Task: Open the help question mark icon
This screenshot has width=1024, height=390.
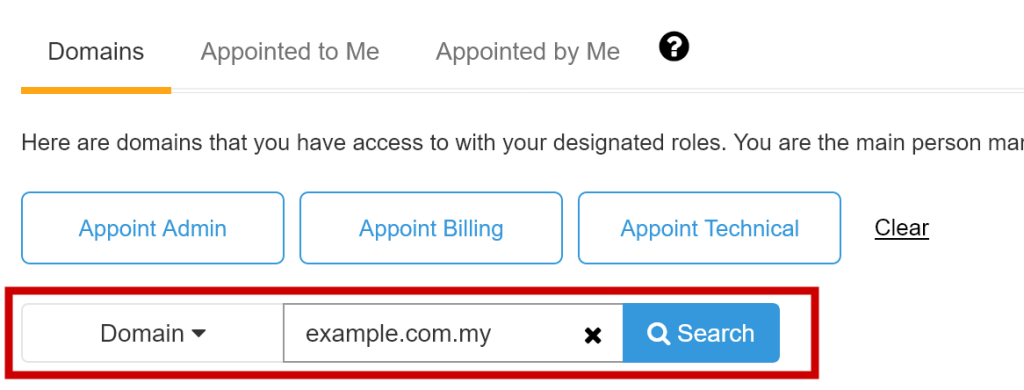Action: point(673,48)
